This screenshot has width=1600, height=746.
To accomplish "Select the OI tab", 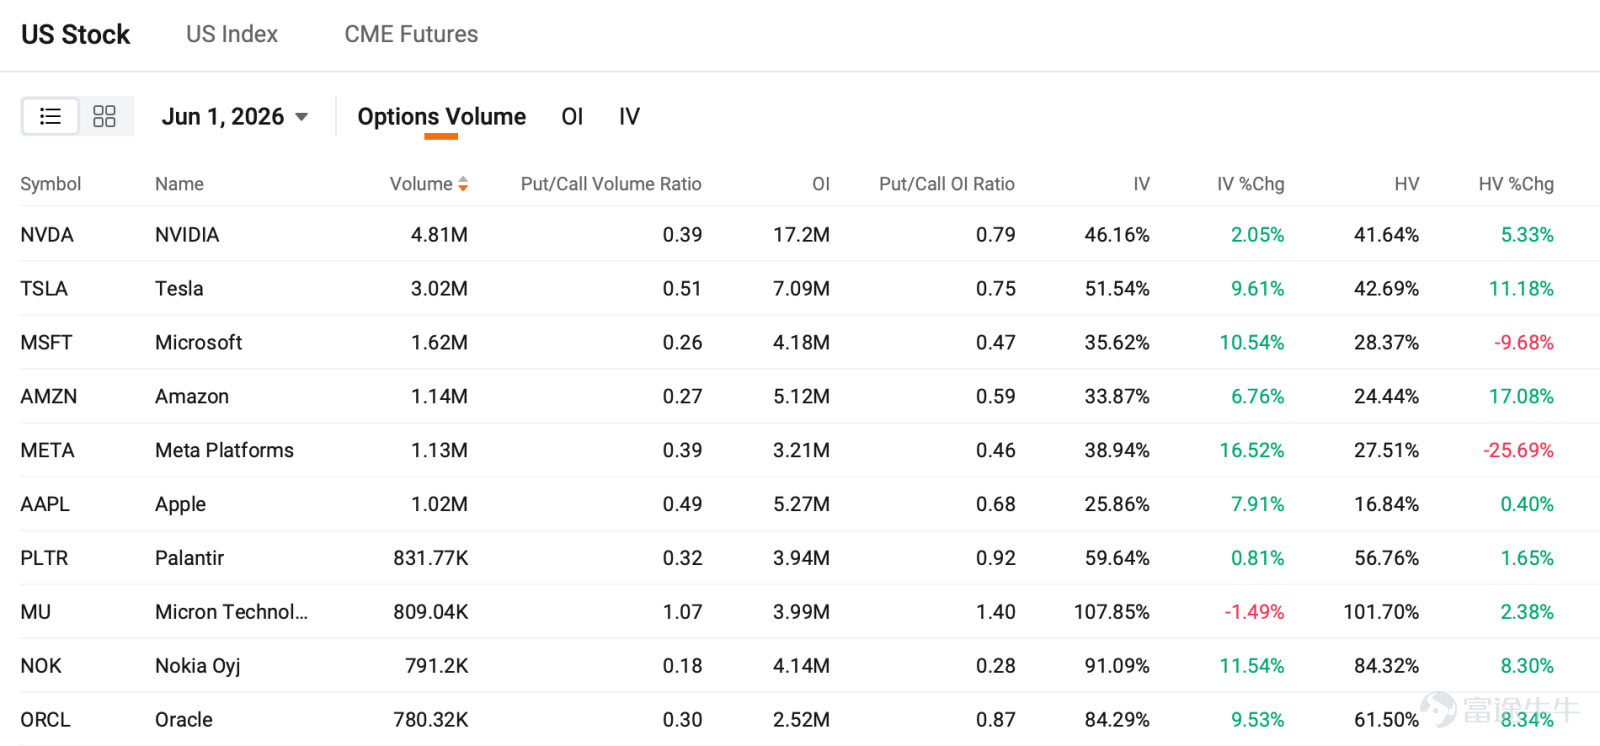I will click(572, 117).
